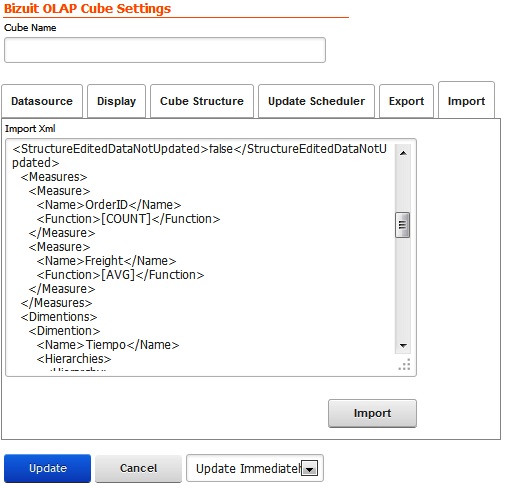Click the [AVG] Function line in Xml
509x488 pixels.
pyautogui.click(x=120, y=275)
